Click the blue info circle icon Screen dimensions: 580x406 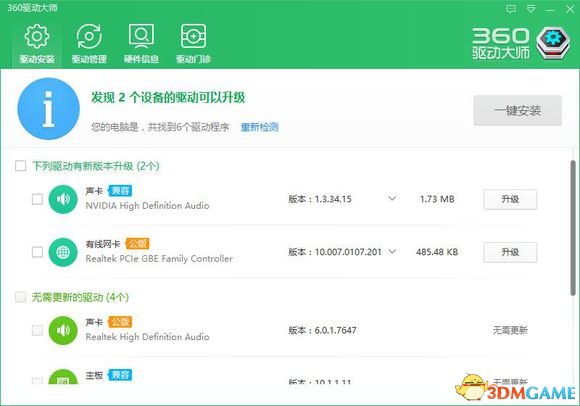pyautogui.click(x=48, y=109)
